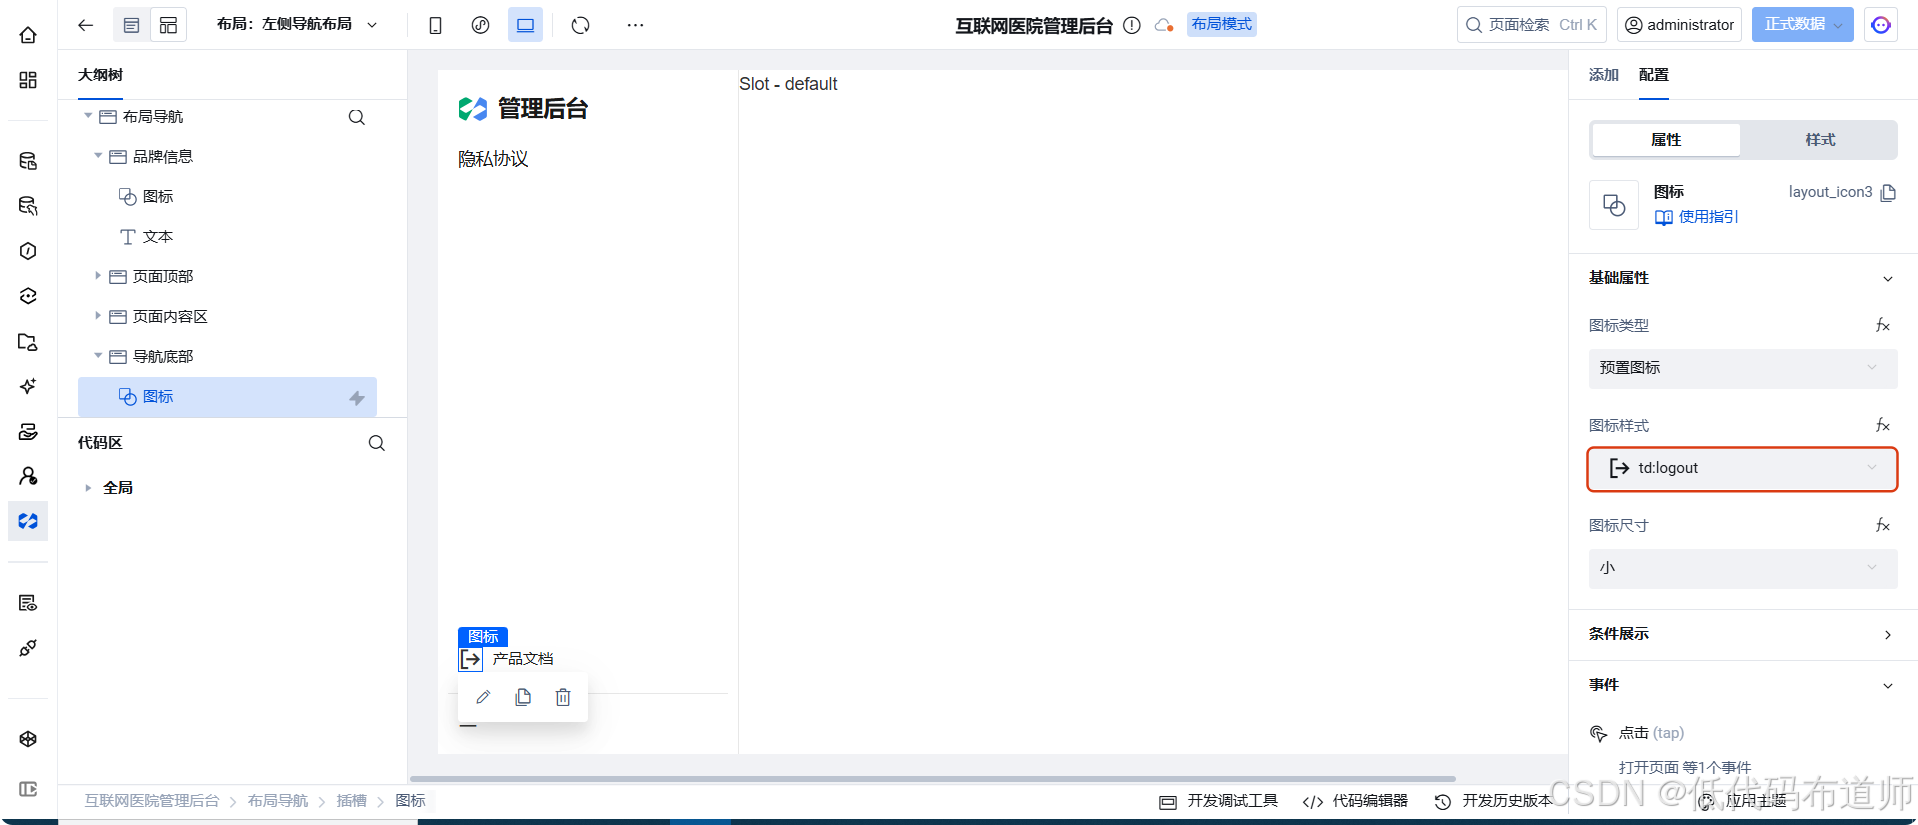1918x825 pixels.
Task: Click breadcrumb 插槽
Action: 351,801
